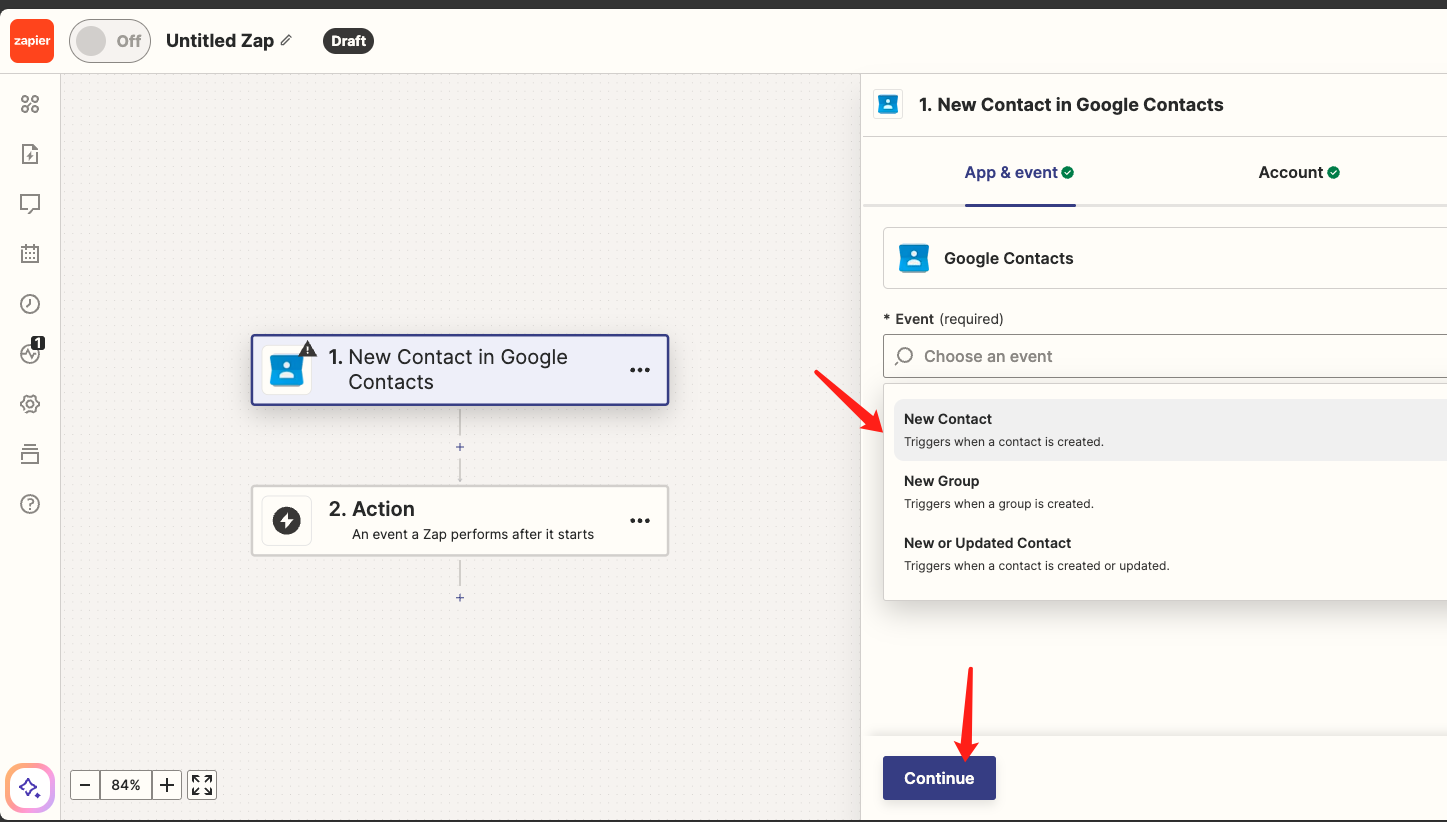The width and height of the screenshot is (1447, 822).
Task: Click the fit-to-view expand icon
Action: (202, 785)
